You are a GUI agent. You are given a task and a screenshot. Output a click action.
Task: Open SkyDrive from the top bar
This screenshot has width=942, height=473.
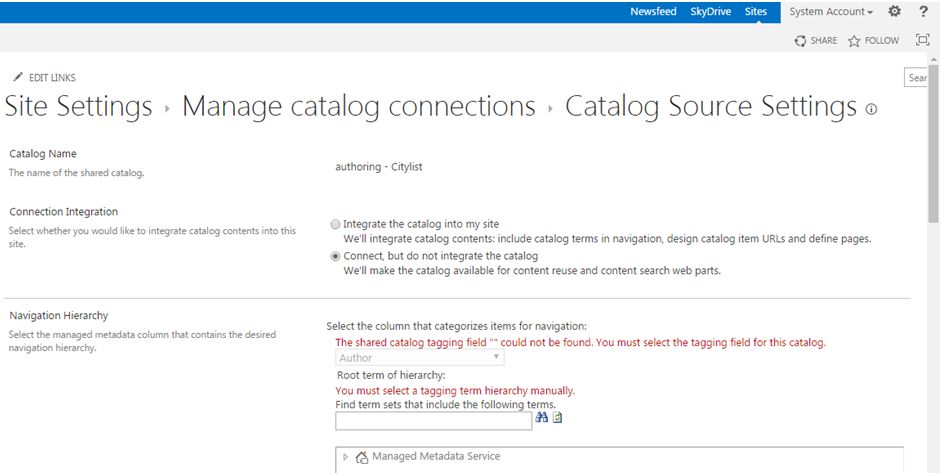pyautogui.click(x=711, y=12)
